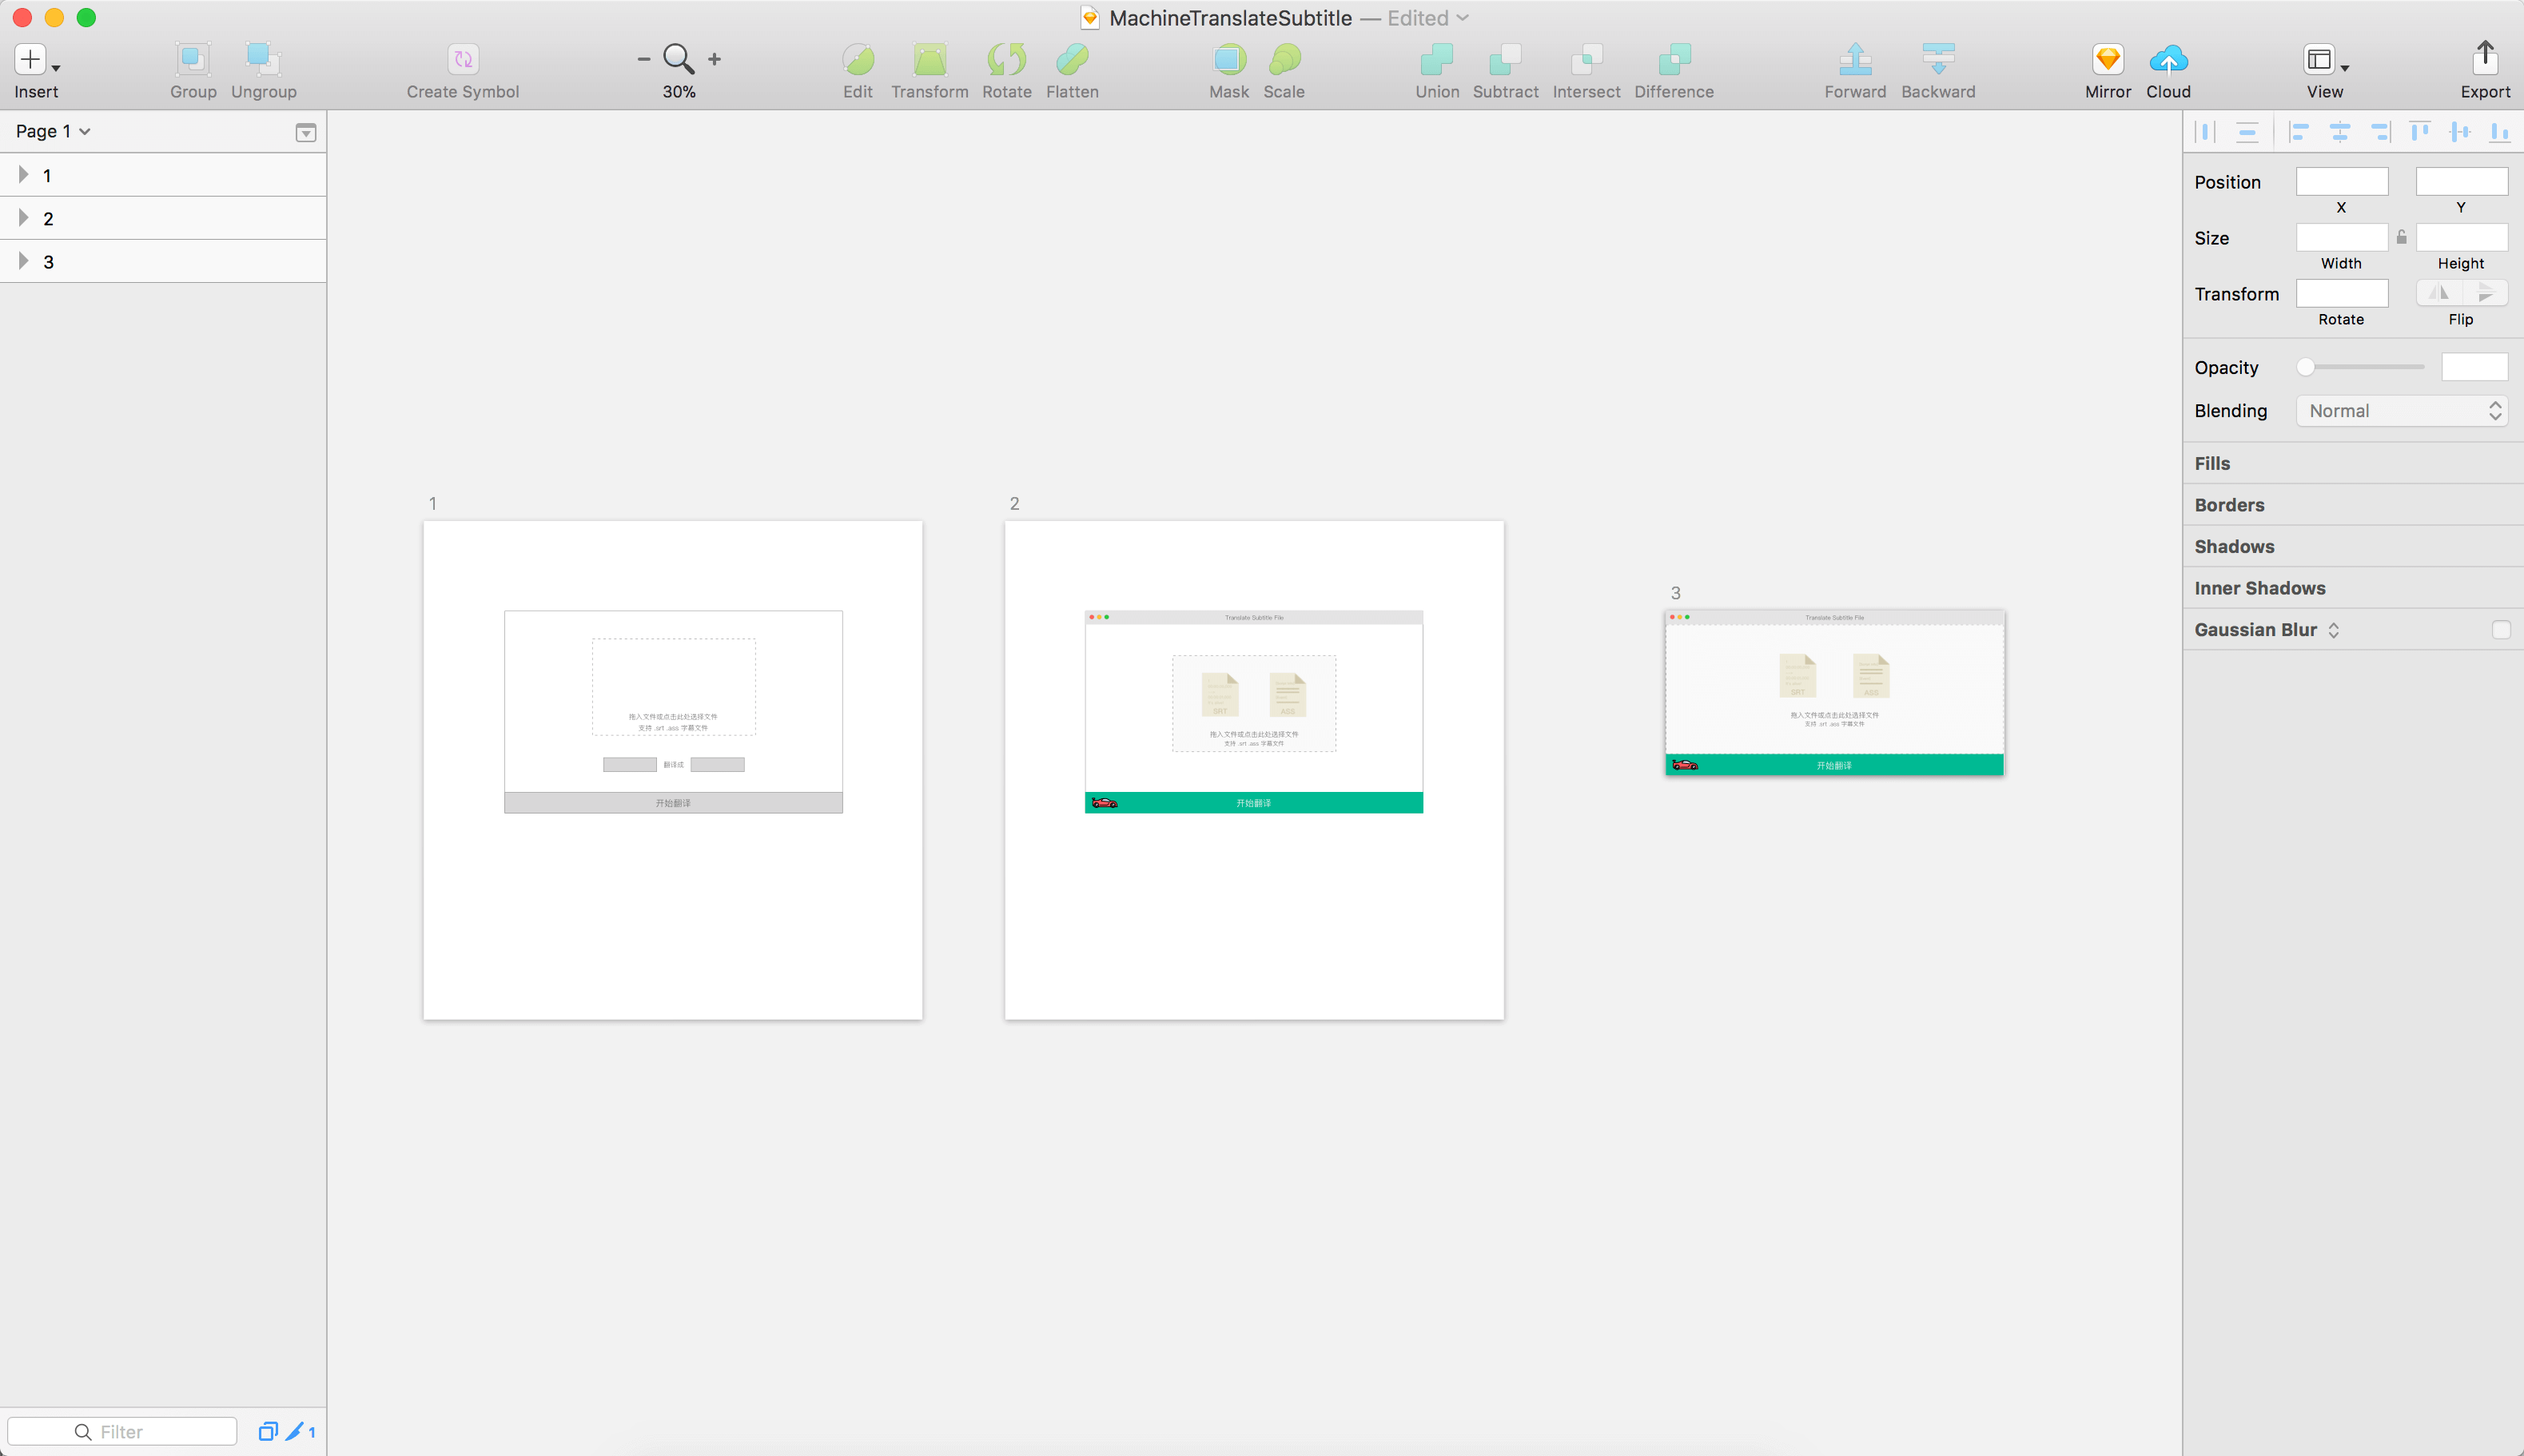Open the Mirror feature
This screenshot has height=1456, width=2524.
point(2108,60)
